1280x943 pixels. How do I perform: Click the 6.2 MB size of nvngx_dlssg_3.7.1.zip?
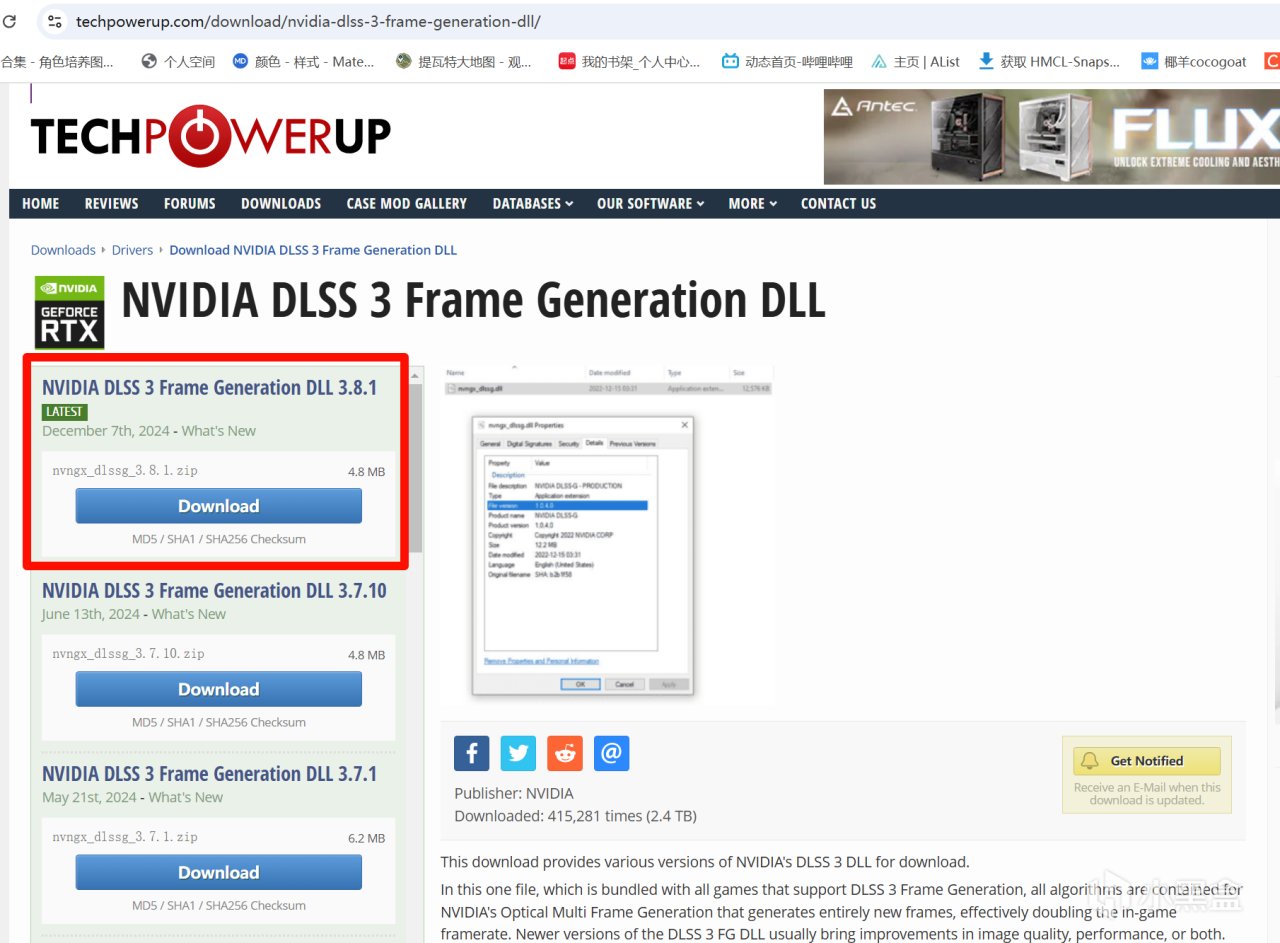click(366, 838)
